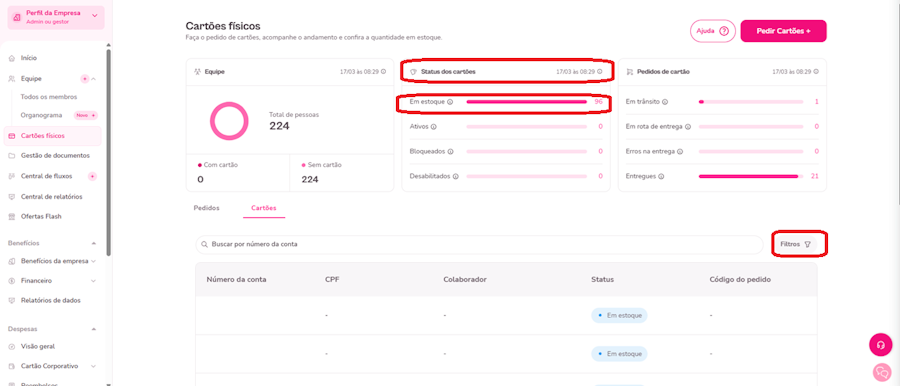The width and height of the screenshot is (900, 386).
Task: Click the Número da conta column header
Action: coord(236,280)
